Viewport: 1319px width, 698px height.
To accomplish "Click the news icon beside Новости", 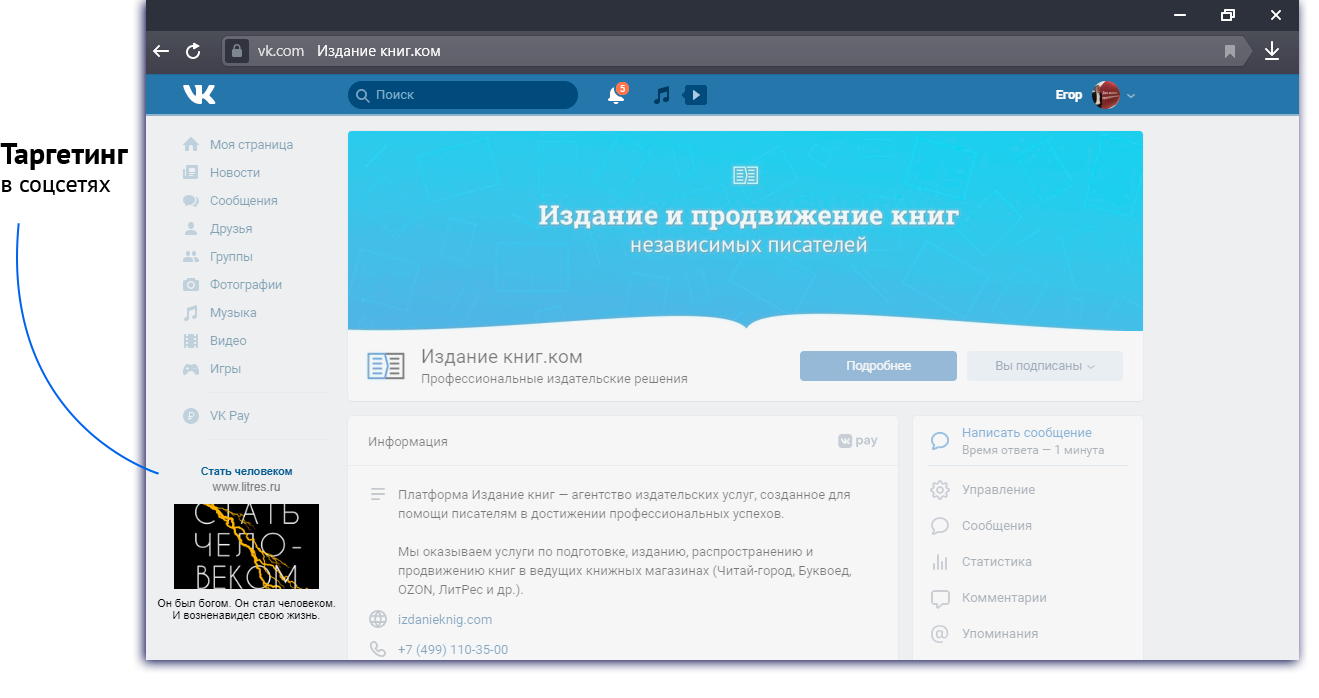I will [191, 173].
